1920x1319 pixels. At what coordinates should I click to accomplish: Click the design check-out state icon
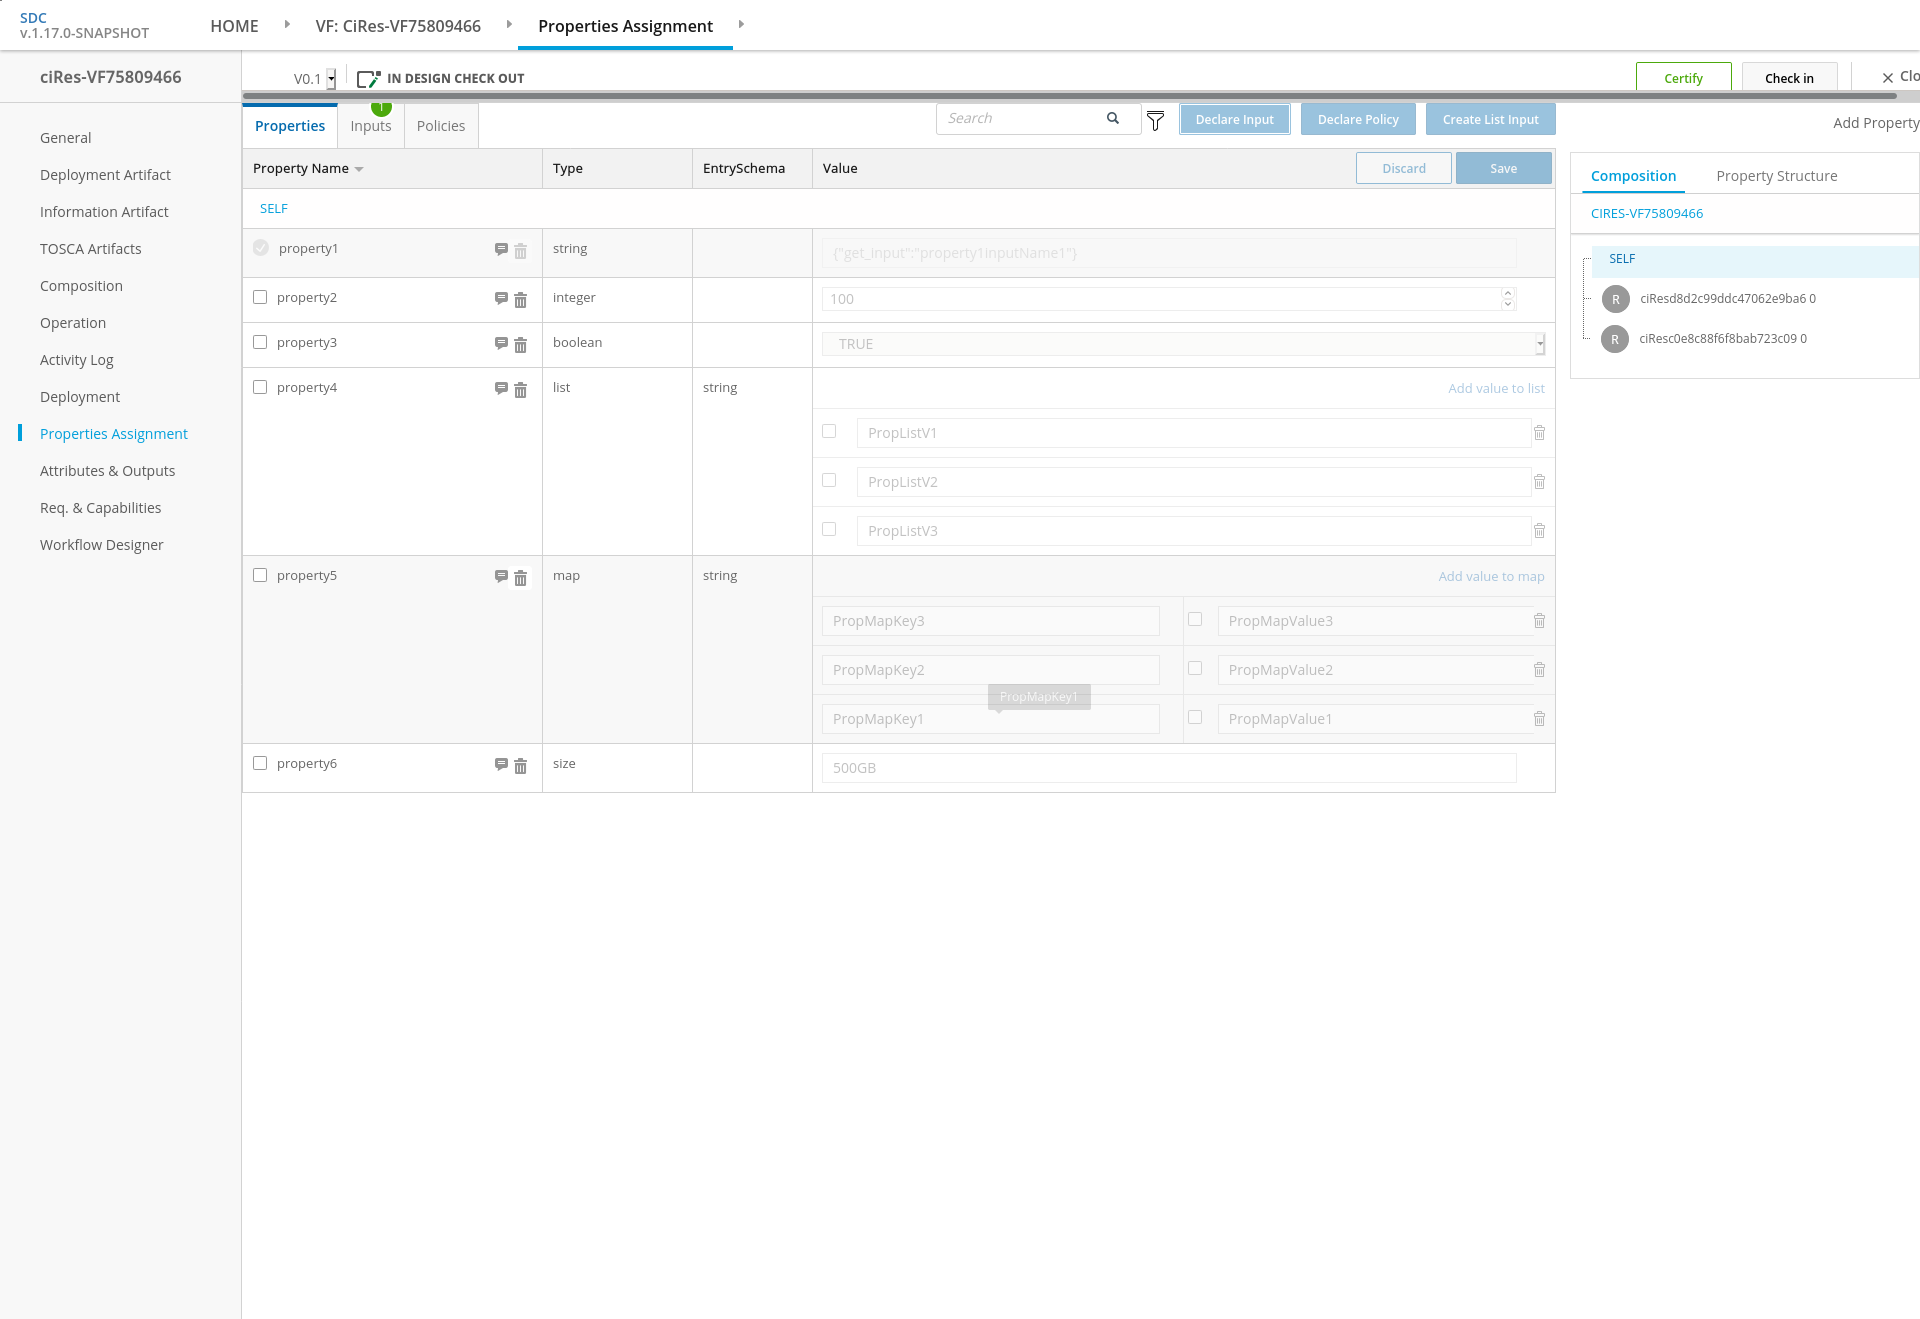point(368,79)
